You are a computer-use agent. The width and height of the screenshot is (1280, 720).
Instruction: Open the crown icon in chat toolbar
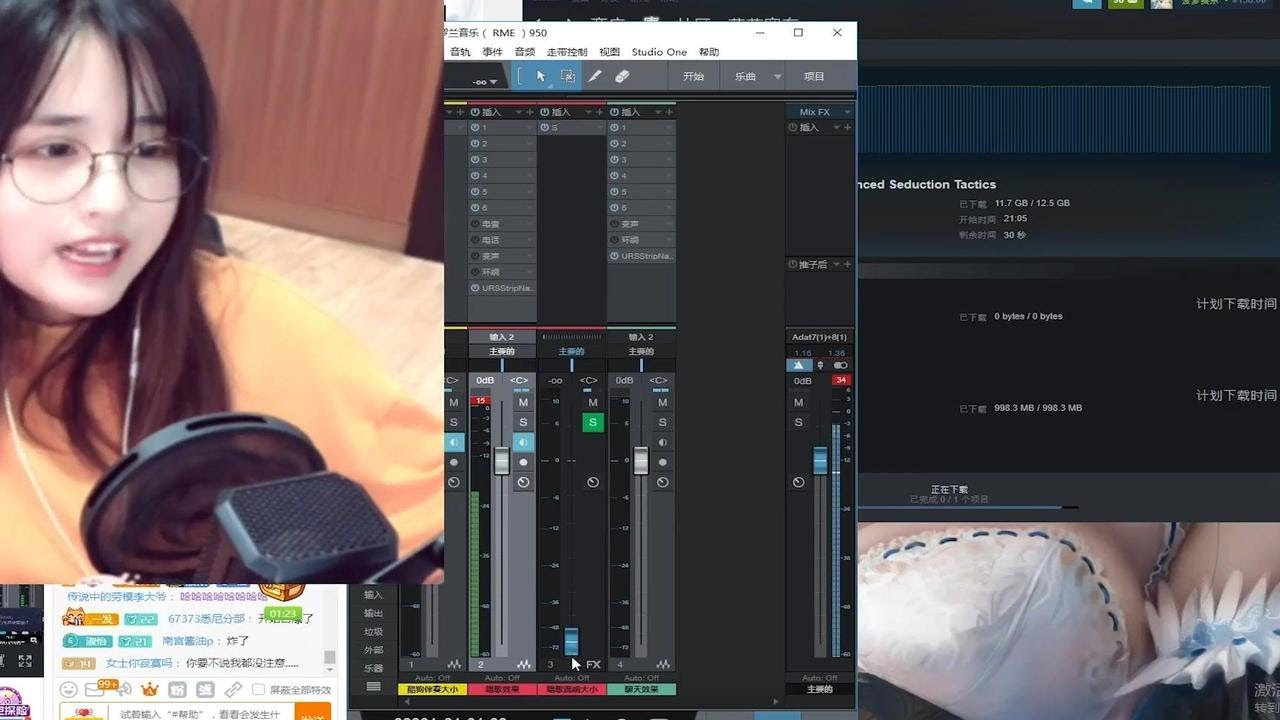[150, 689]
